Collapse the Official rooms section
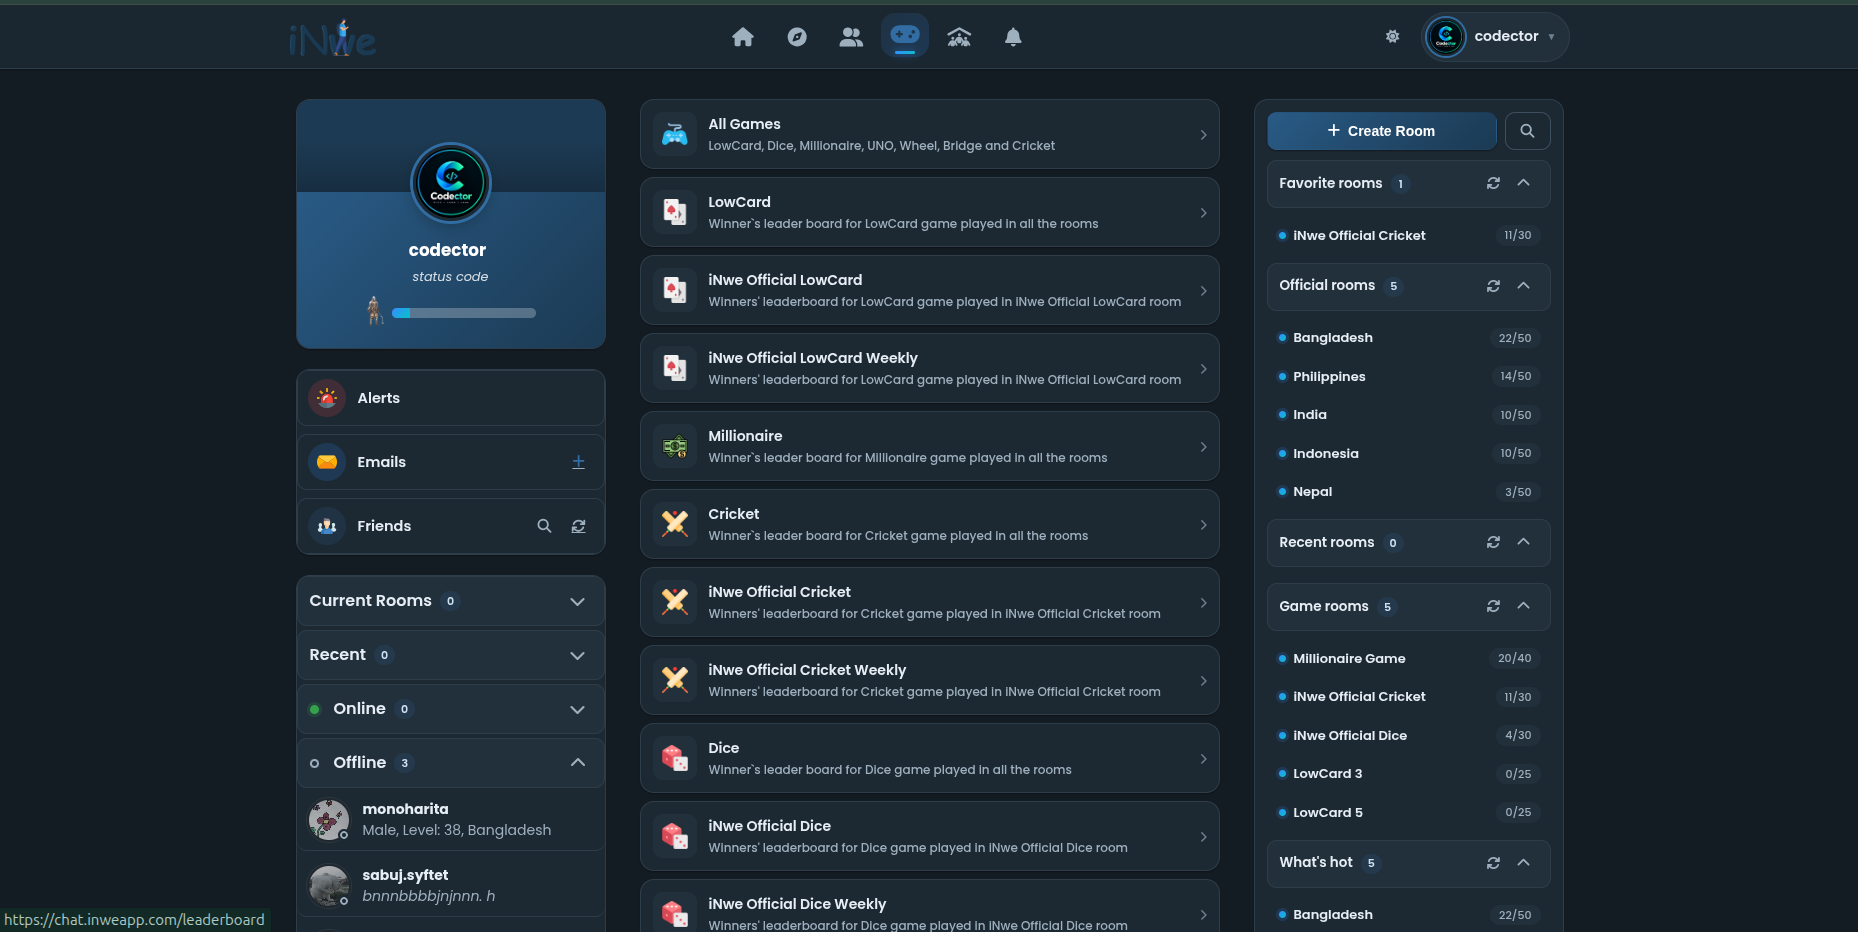1858x932 pixels. click(x=1524, y=286)
